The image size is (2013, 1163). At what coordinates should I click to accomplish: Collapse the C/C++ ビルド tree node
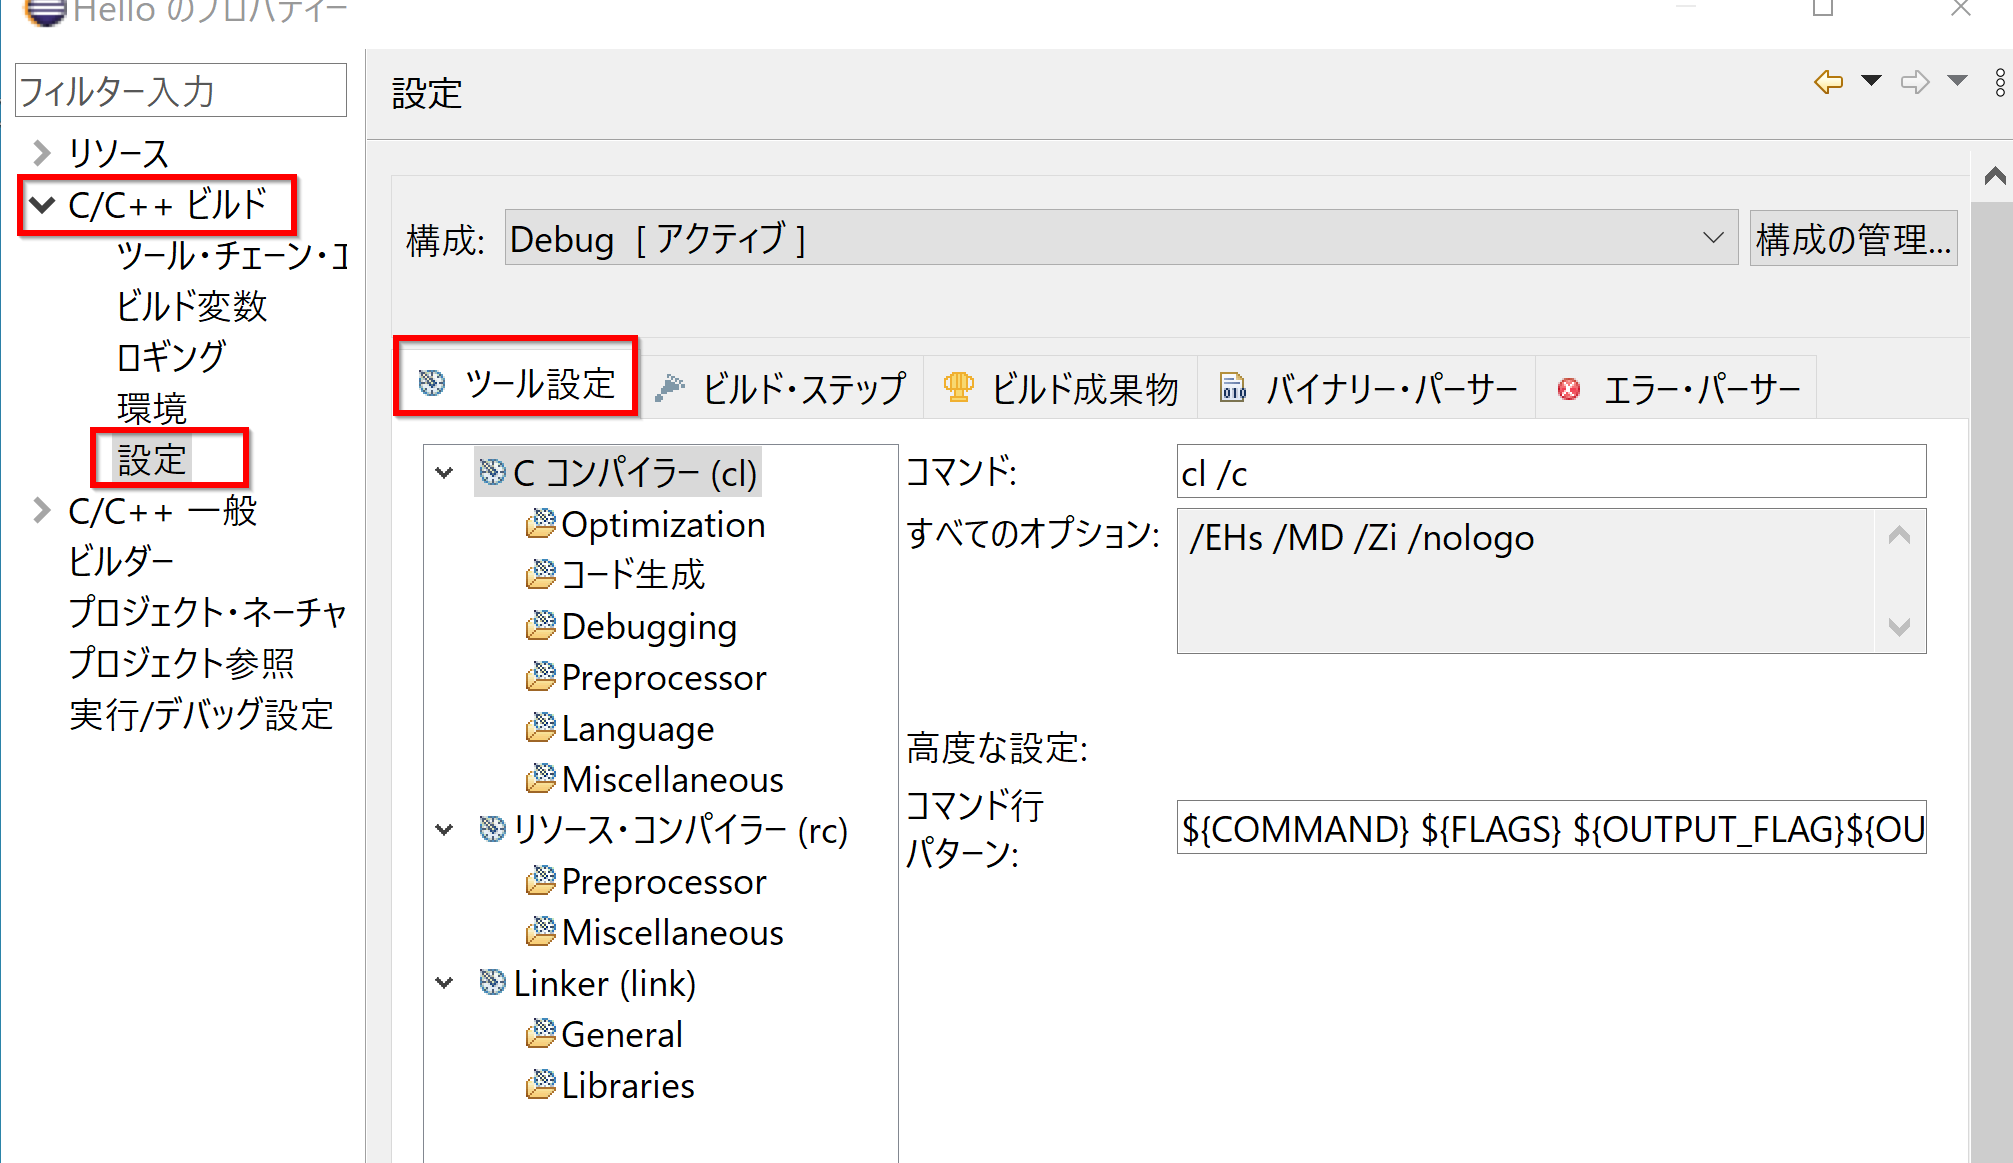42,205
